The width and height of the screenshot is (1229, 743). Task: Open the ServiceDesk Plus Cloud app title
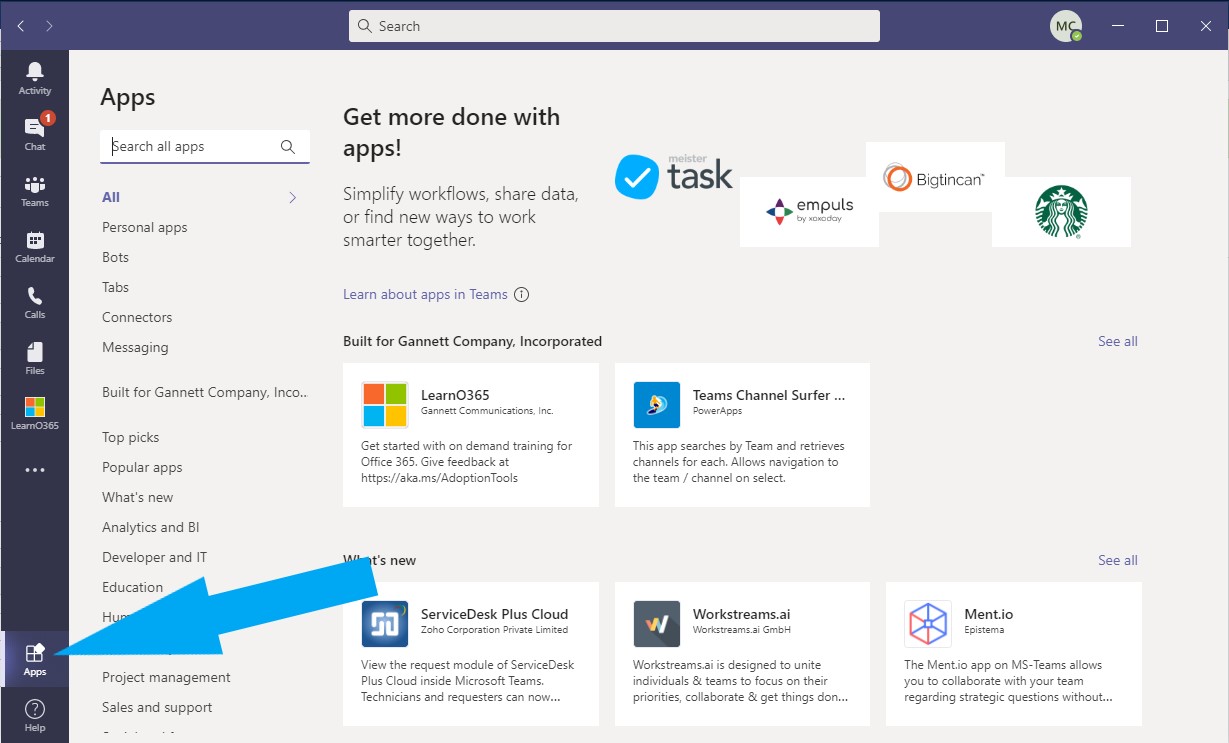(x=494, y=614)
